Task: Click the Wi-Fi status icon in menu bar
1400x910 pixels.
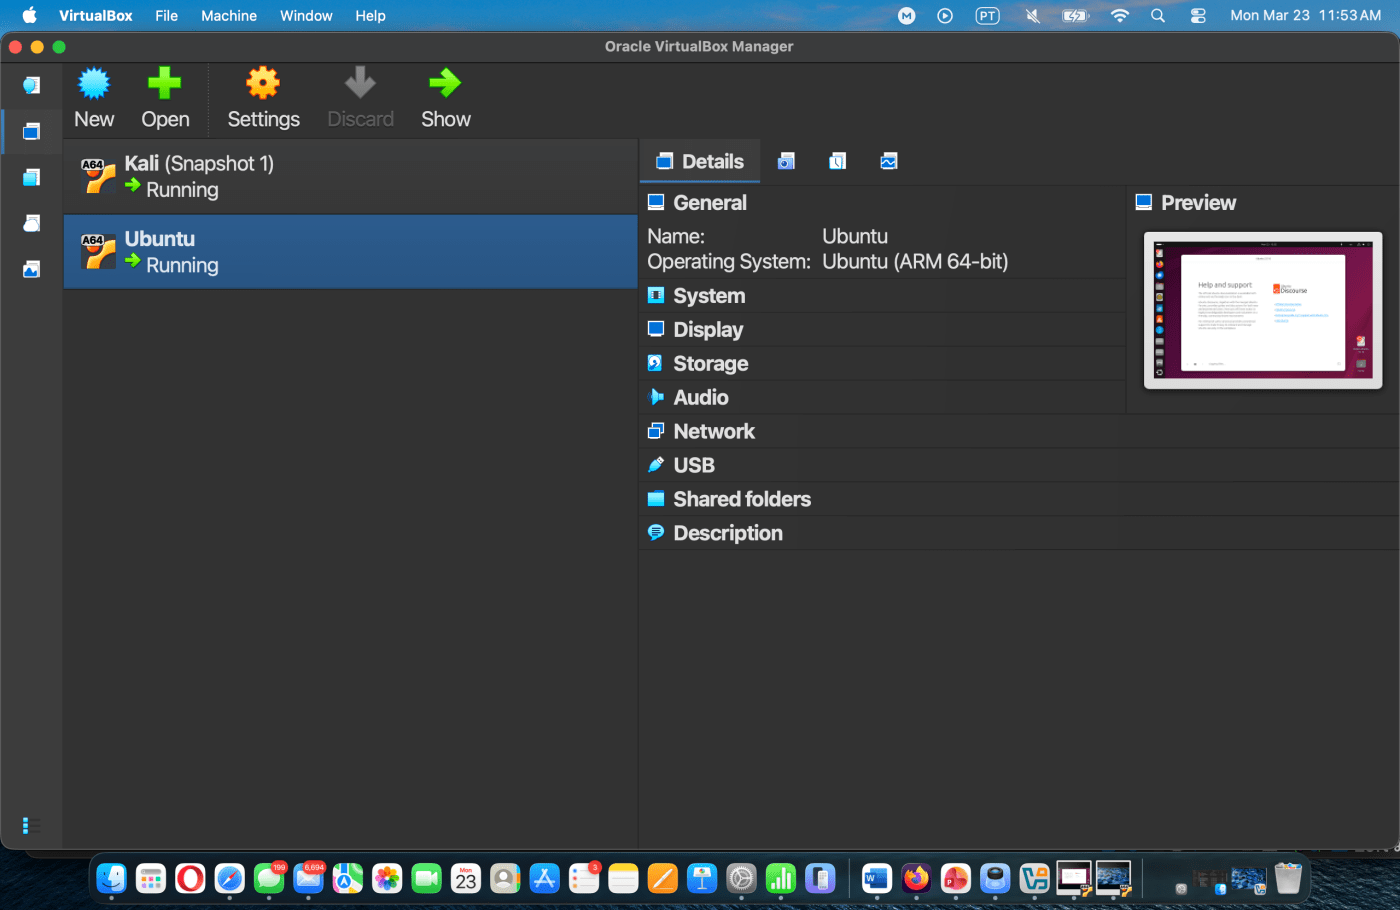Action: click(x=1120, y=16)
